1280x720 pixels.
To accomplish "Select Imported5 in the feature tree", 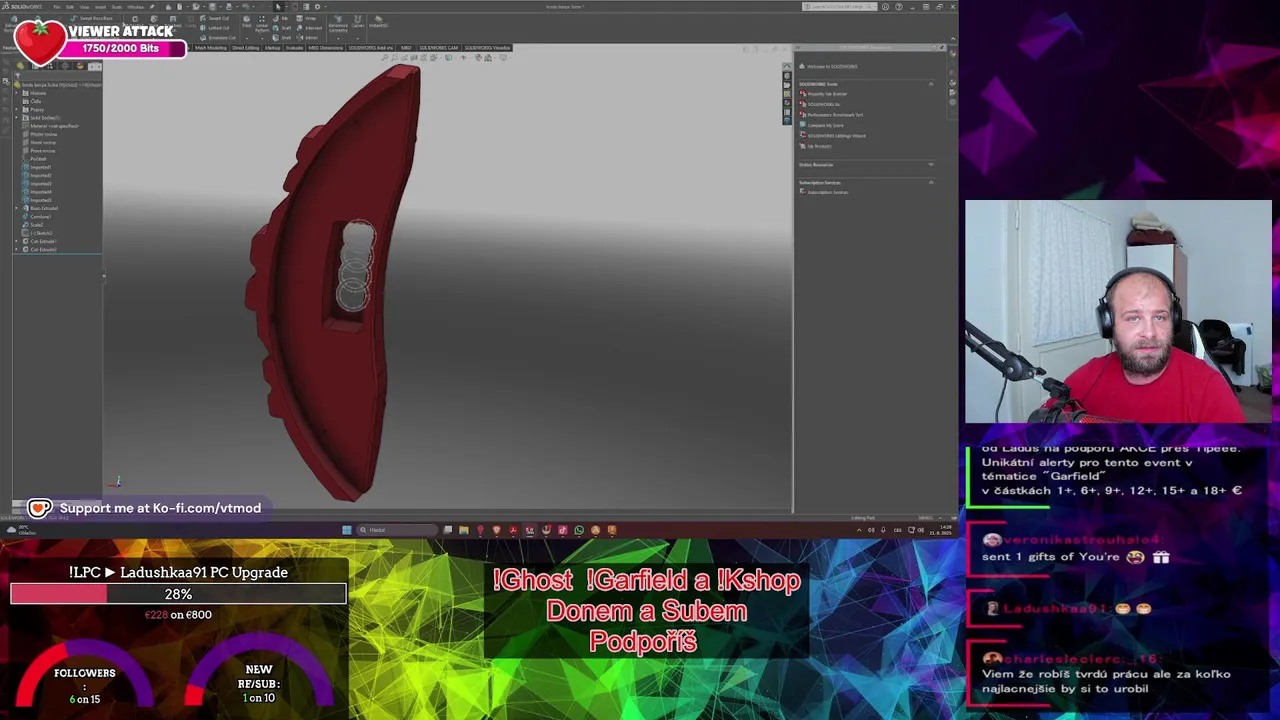I will pyautogui.click(x=38, y=200).
